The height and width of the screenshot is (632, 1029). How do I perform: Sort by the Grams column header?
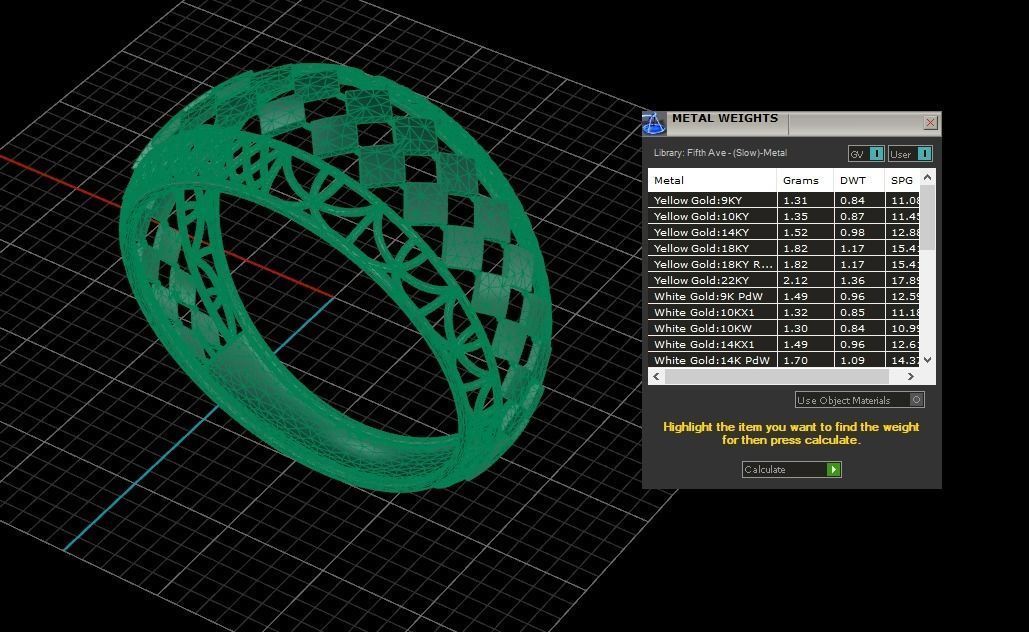point(806,180)
